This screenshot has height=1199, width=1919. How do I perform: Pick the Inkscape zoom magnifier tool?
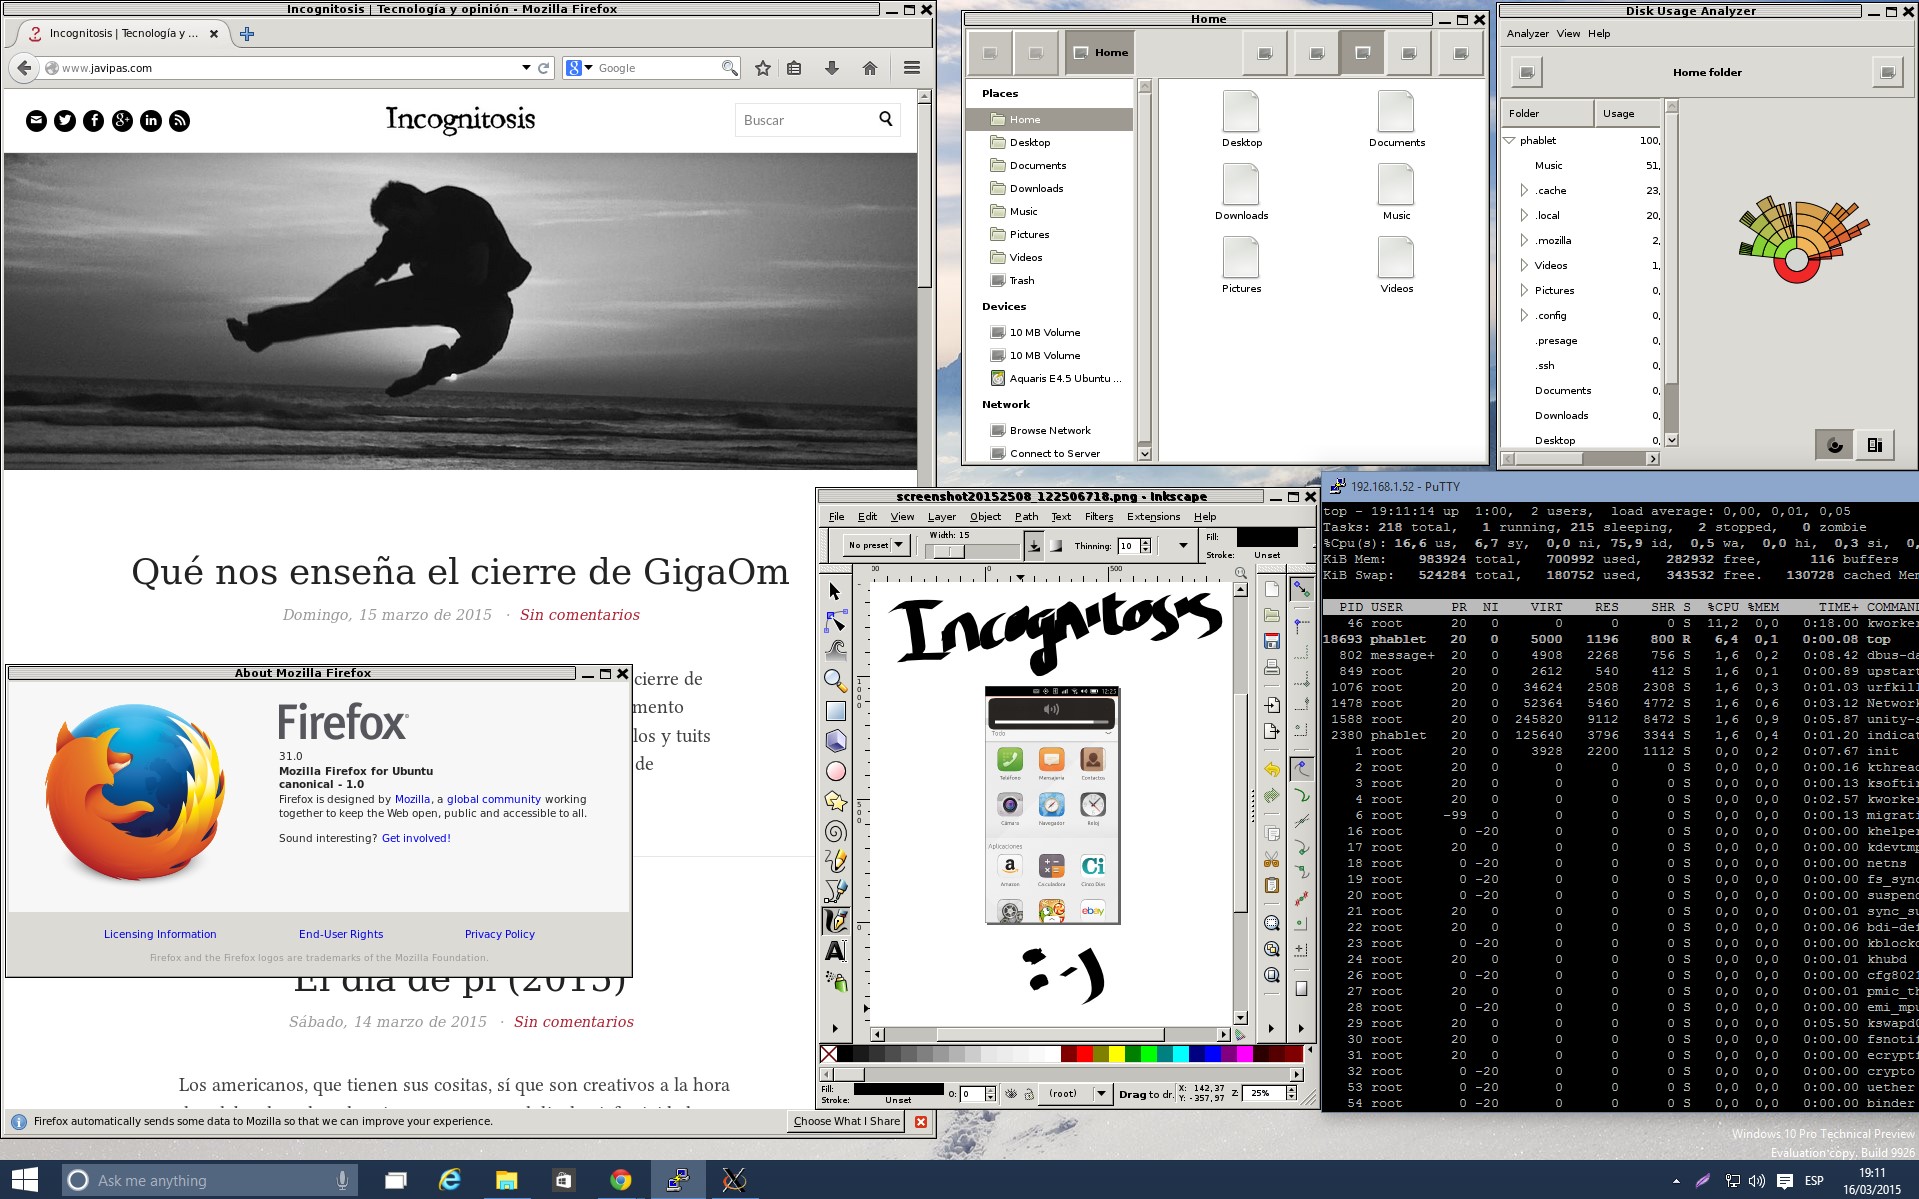(836, 681)
